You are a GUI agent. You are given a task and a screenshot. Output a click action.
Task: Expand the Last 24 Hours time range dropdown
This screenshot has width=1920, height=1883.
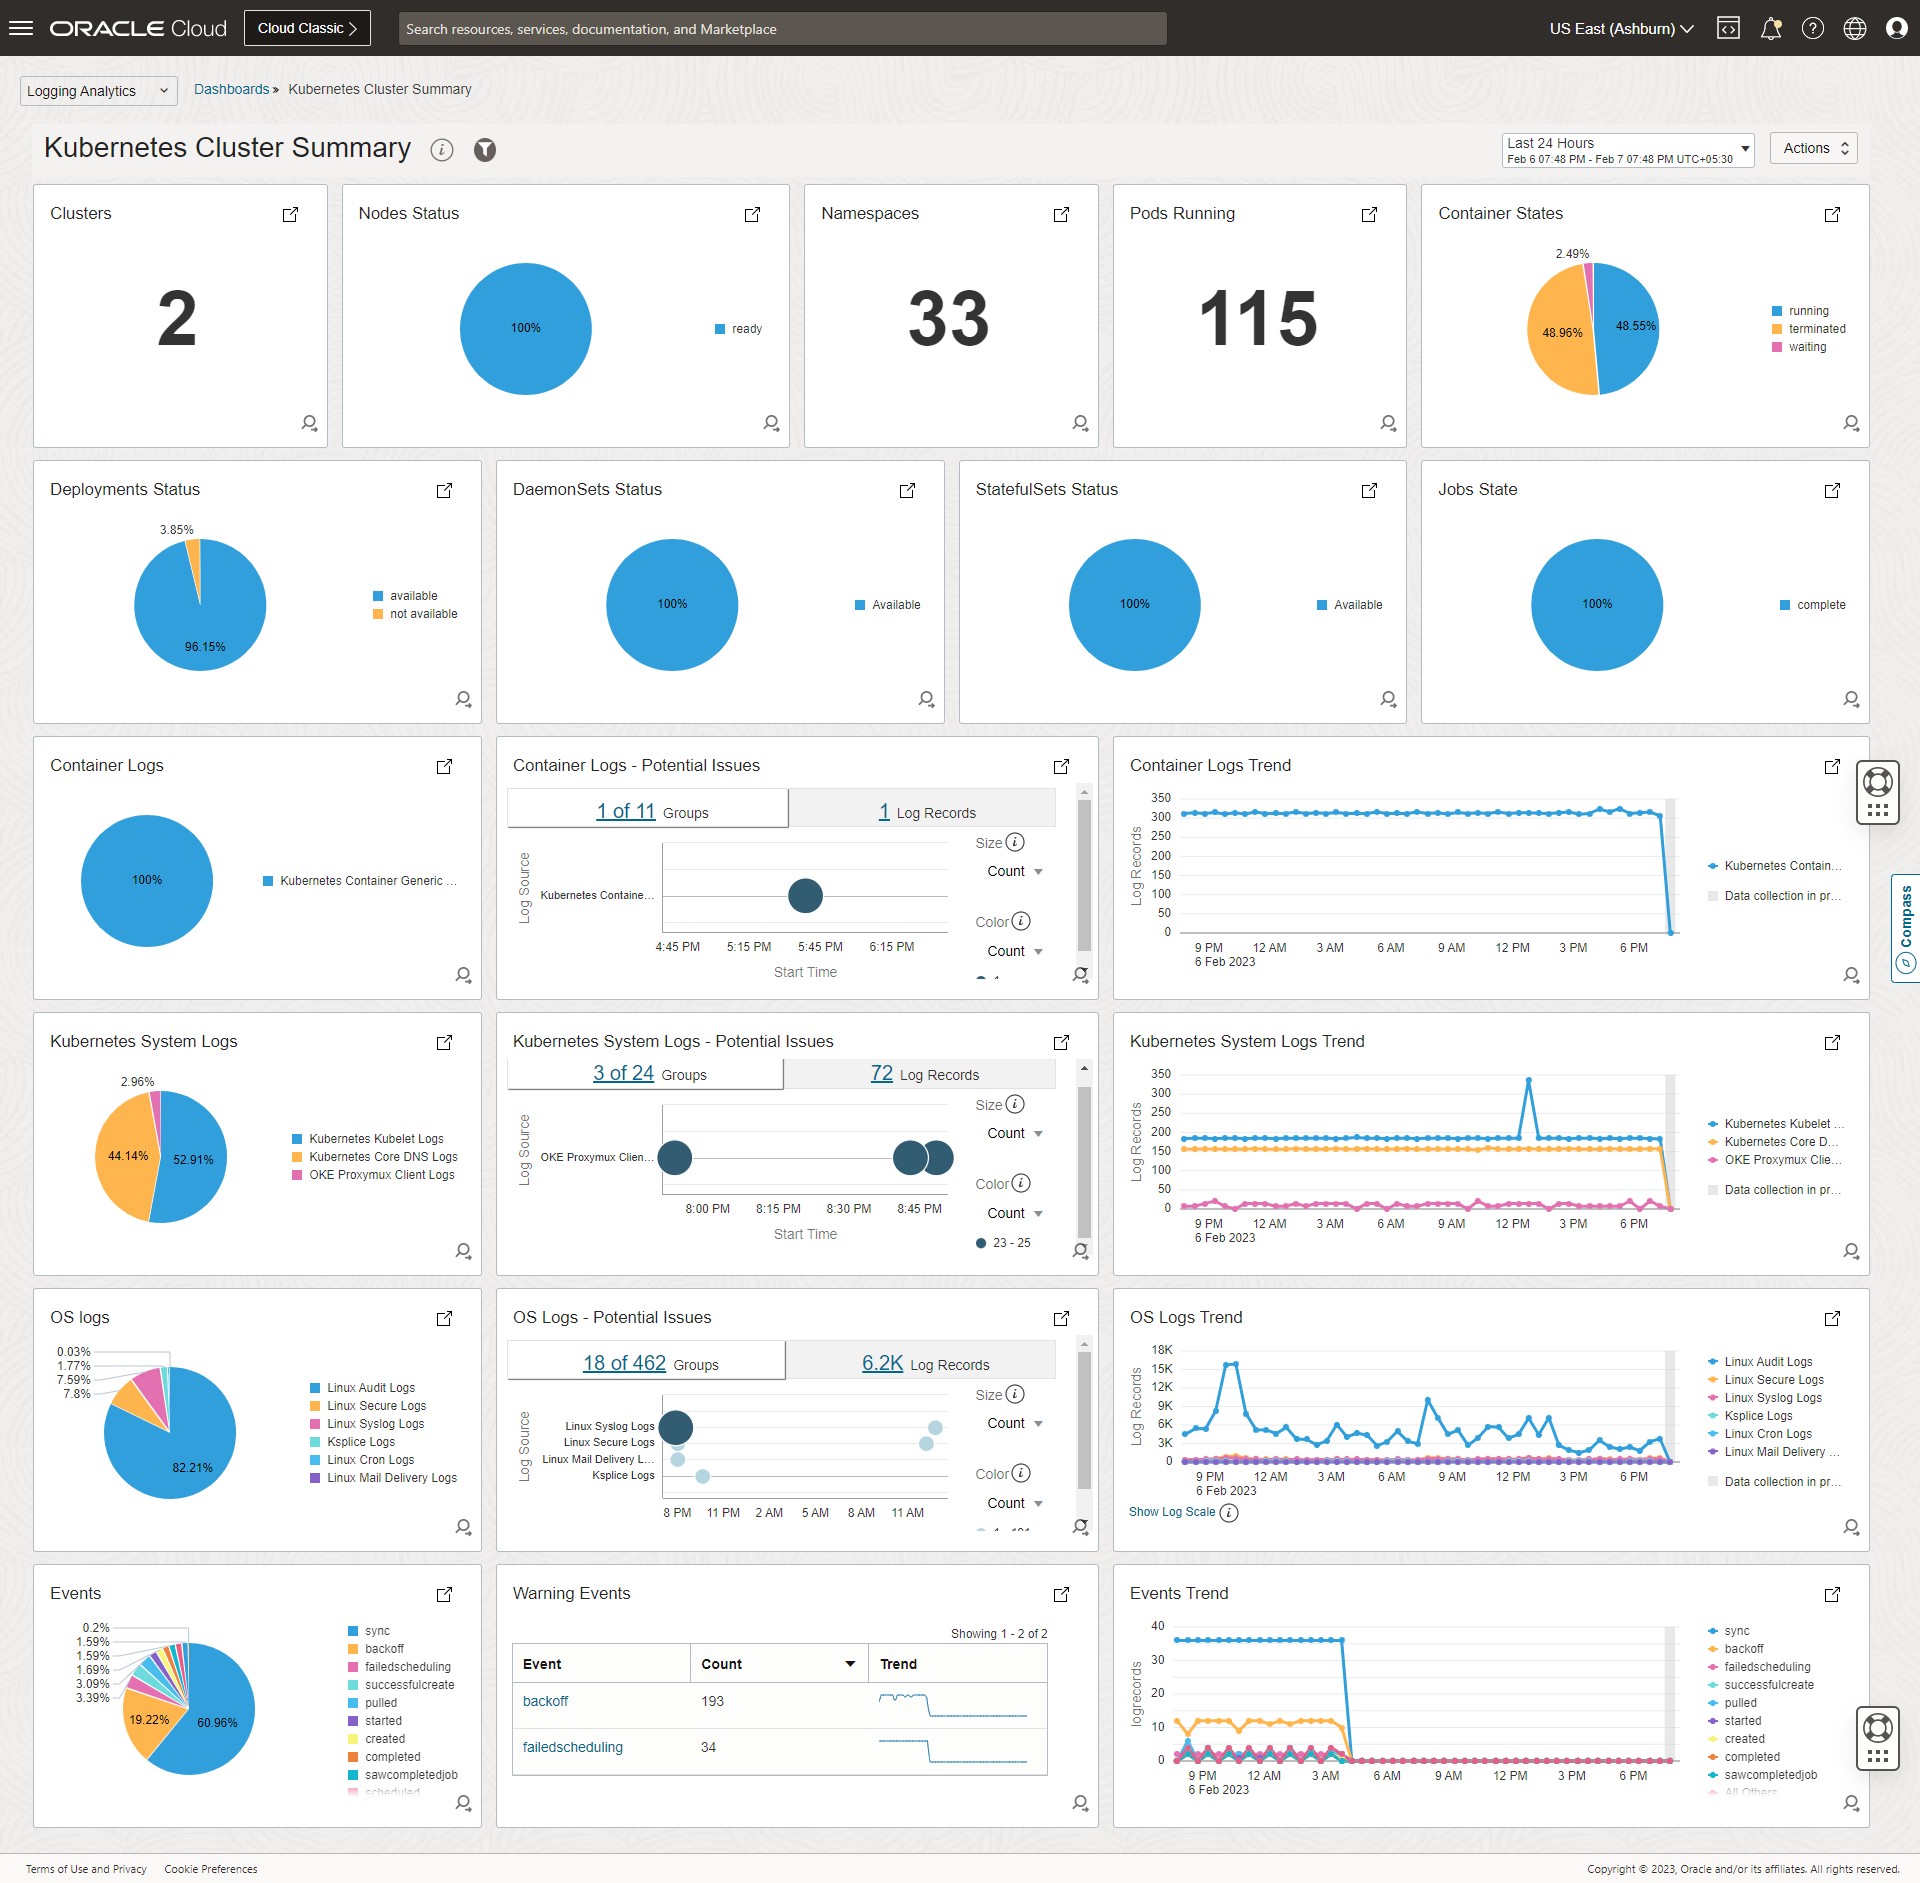point(1627,150)
